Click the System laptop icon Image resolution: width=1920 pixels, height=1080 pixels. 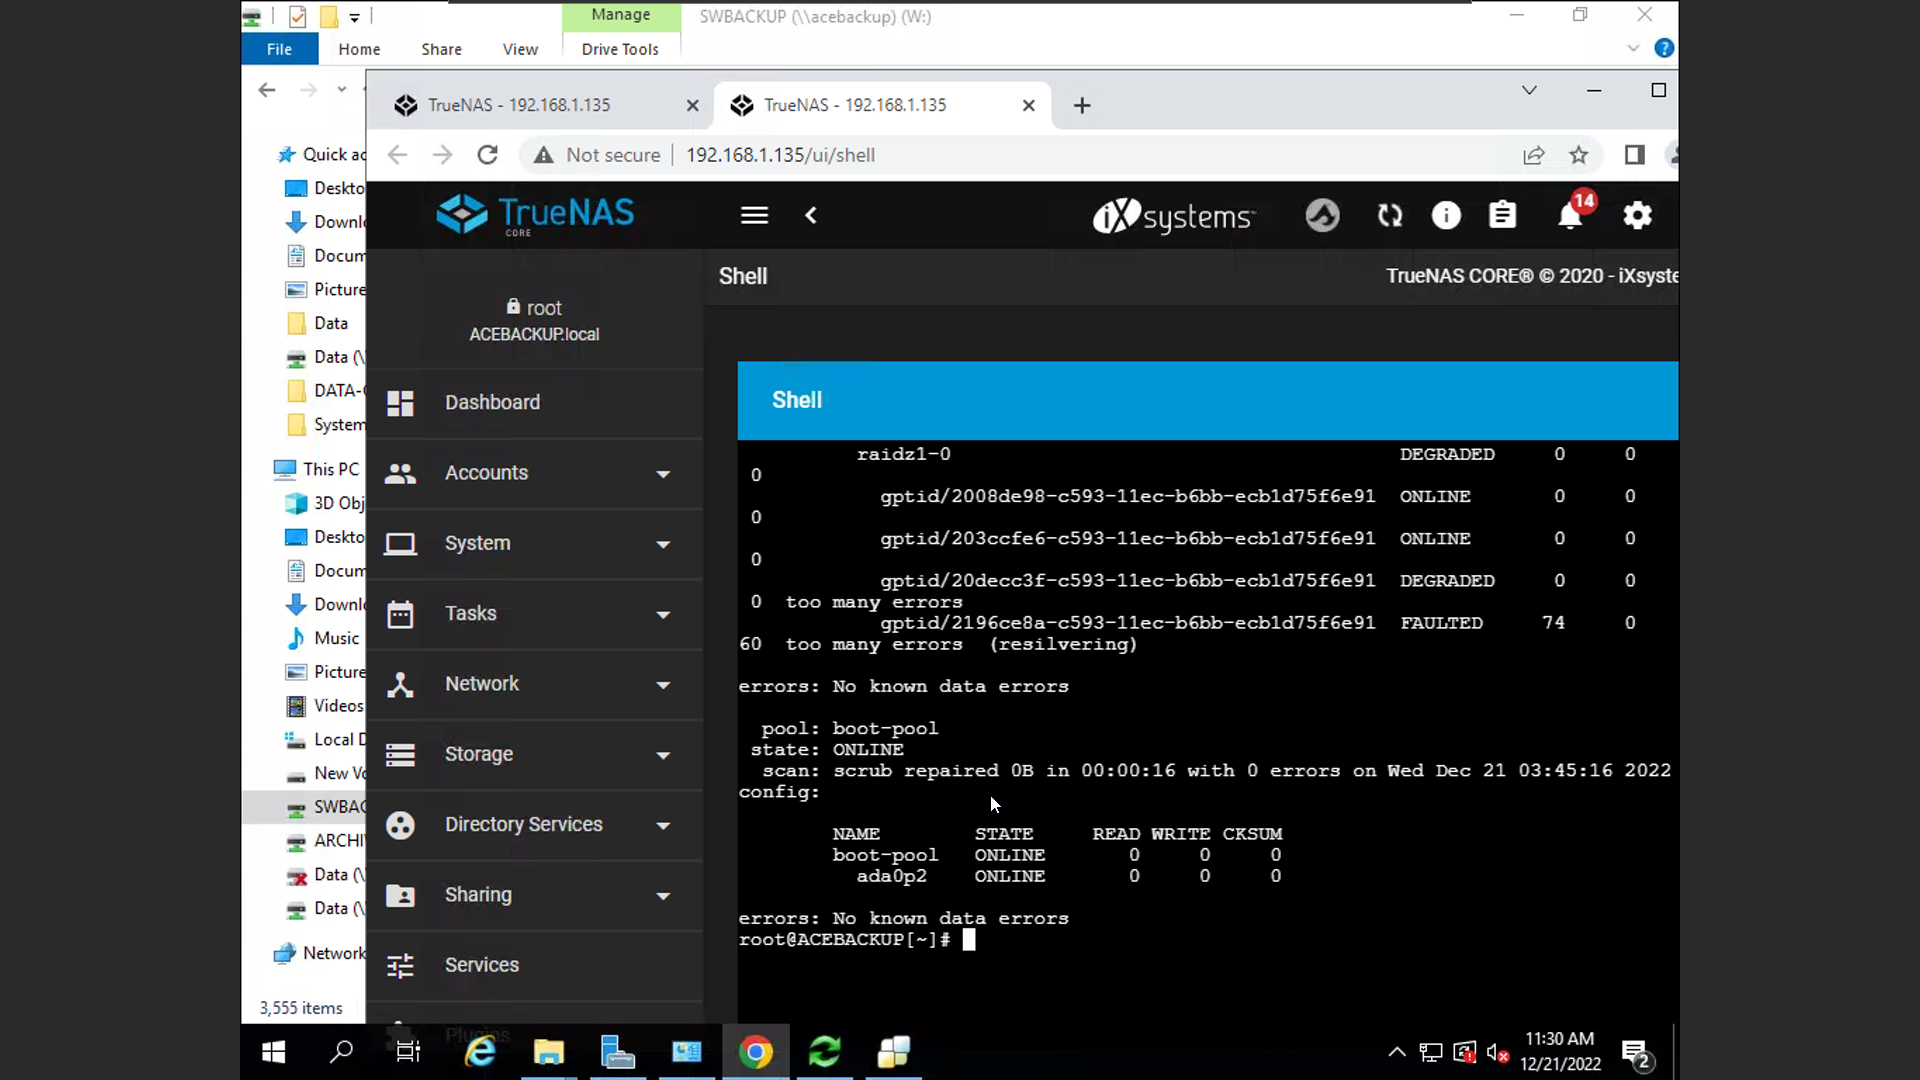point(400,543)
